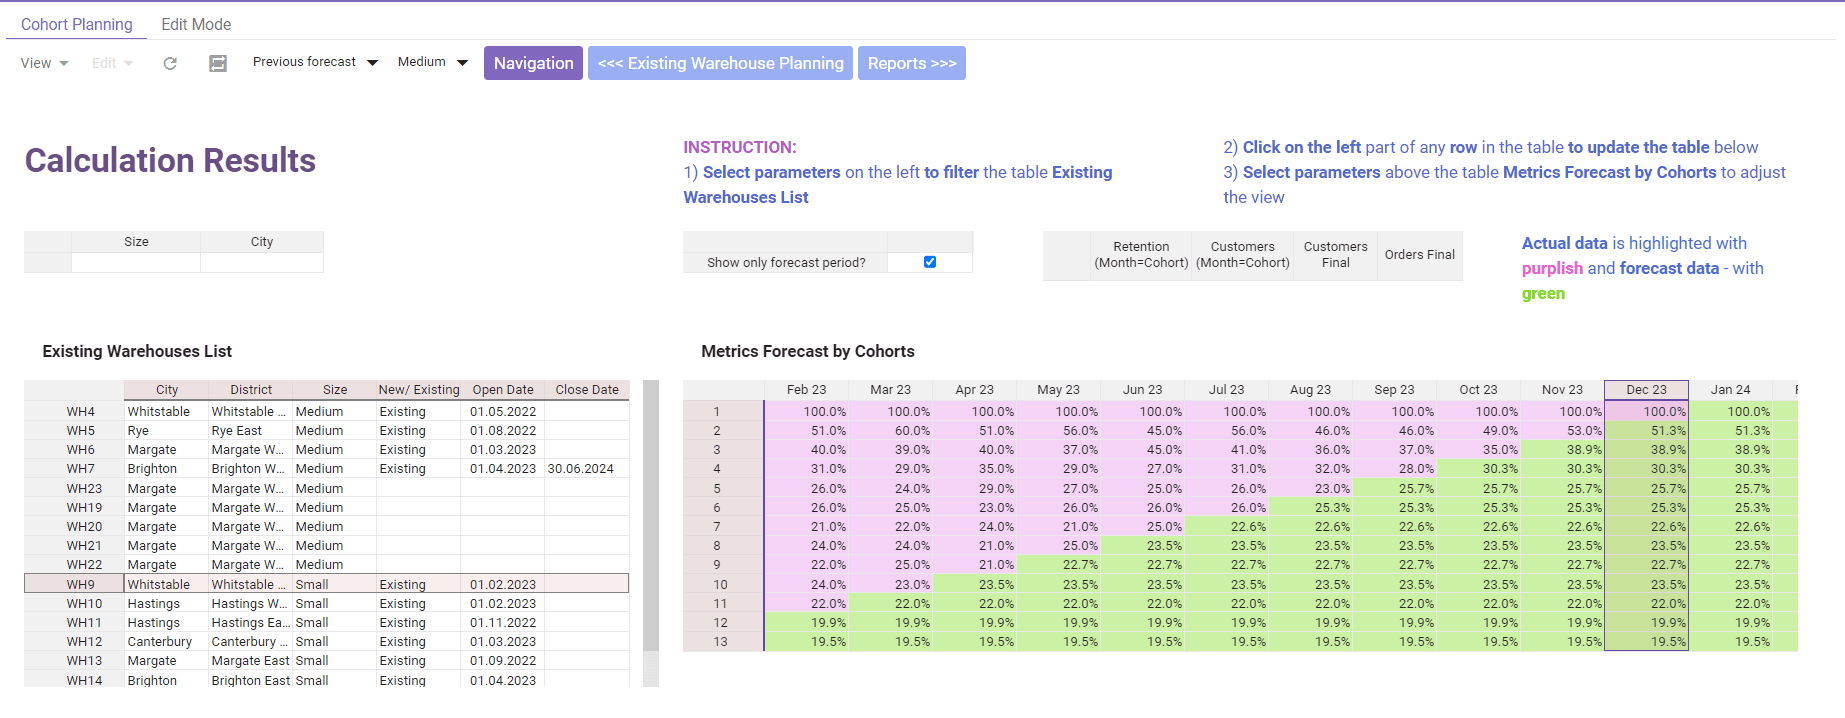
Task: Click the refresh icon in toolbar
Action: point(170,63)
